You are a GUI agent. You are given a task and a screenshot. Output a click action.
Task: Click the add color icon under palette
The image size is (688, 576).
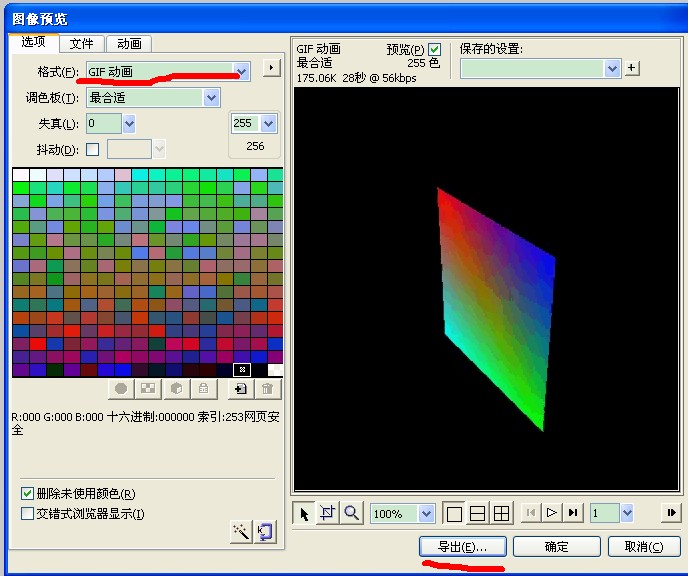pos(241,389)
